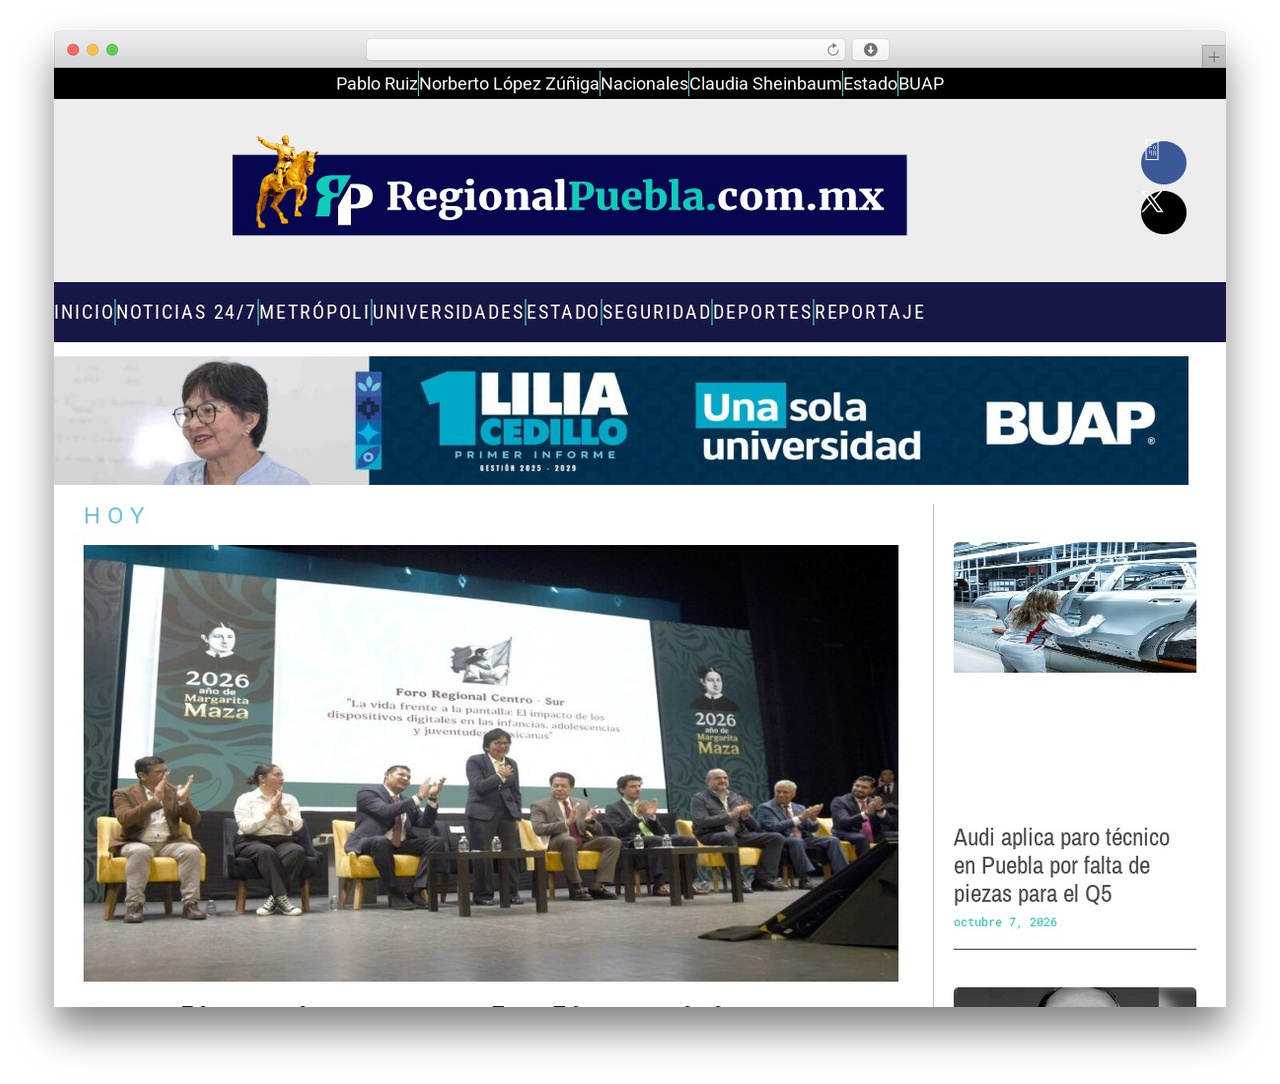Open the UNIVERSIDADES section
The image size is (1280, 1084).
tap(448, 312)
